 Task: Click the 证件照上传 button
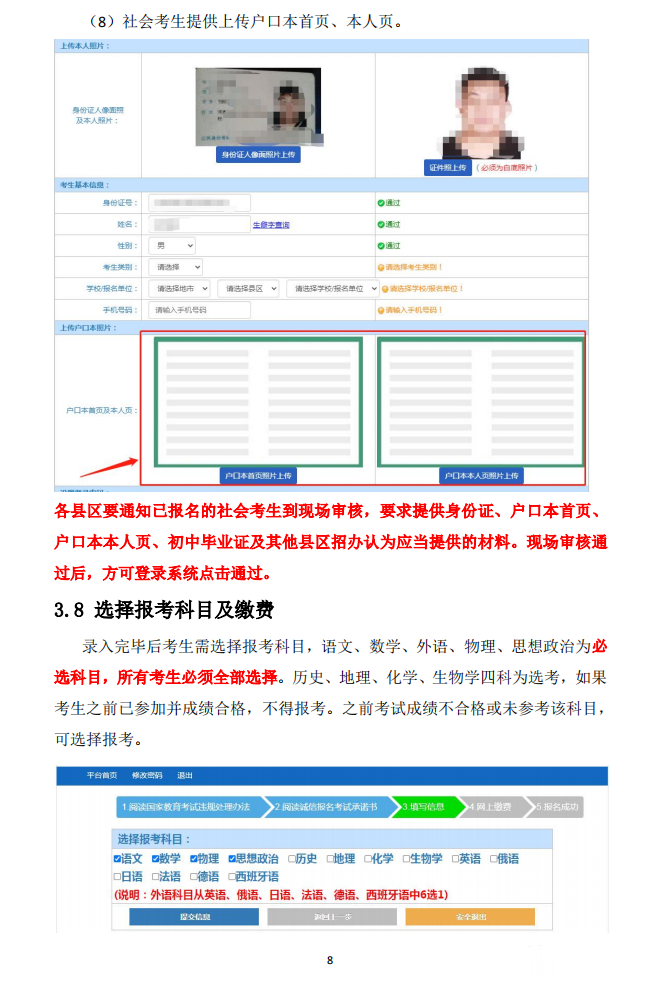[x=448, y=168]
